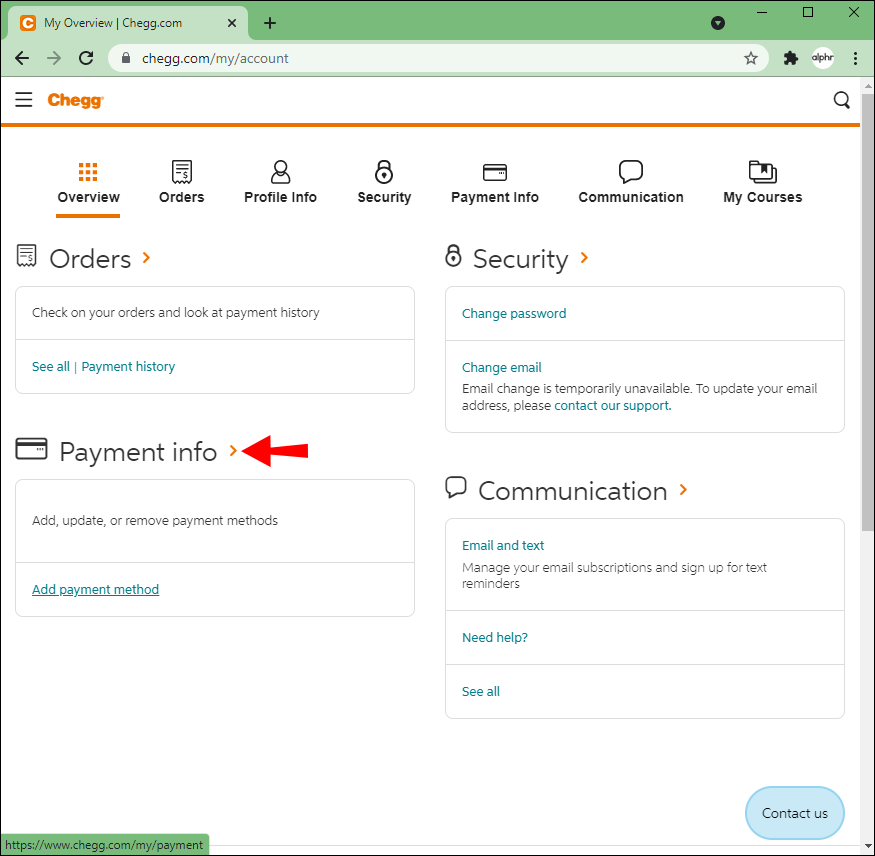The image size is (875, 856).
Task: Expand the Payment info section chevron
Action: (x=233, y=451)
